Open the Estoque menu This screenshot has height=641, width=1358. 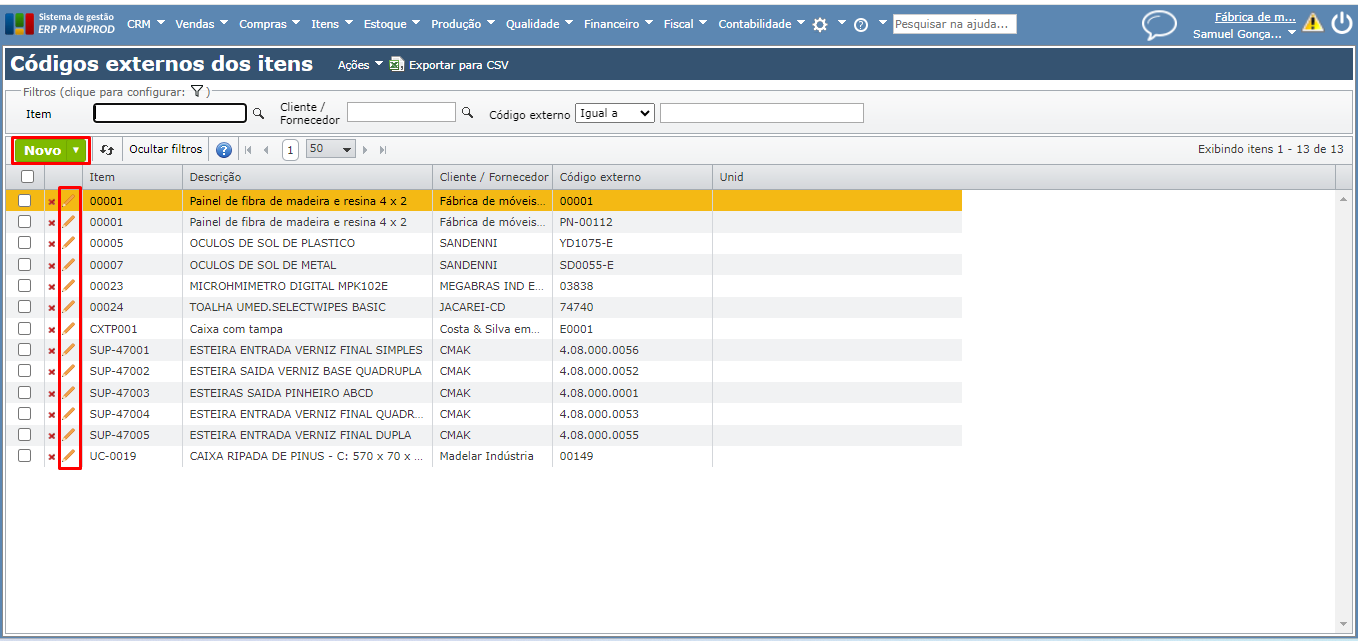(392, 24)
